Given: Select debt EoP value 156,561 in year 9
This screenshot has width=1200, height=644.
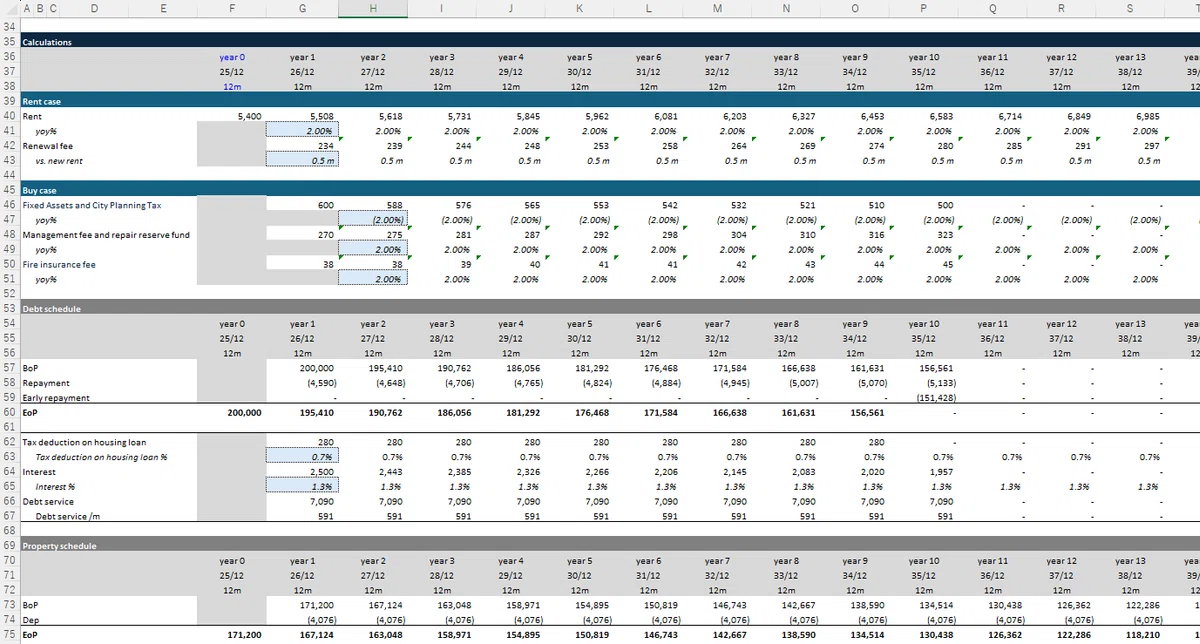Looking at the screenshot, I should (x=854, y=412).
